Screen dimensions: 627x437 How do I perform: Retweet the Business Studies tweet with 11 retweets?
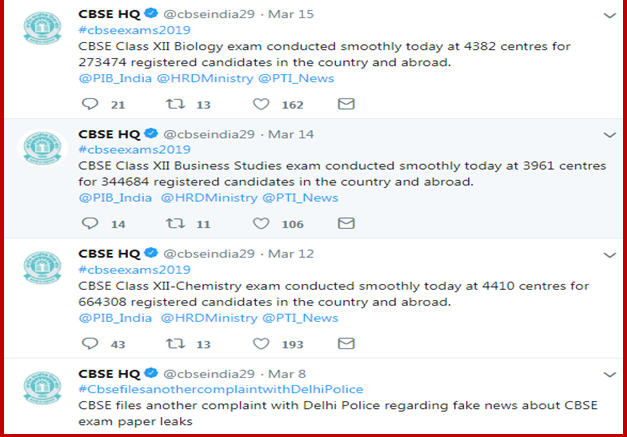point(176,223)
